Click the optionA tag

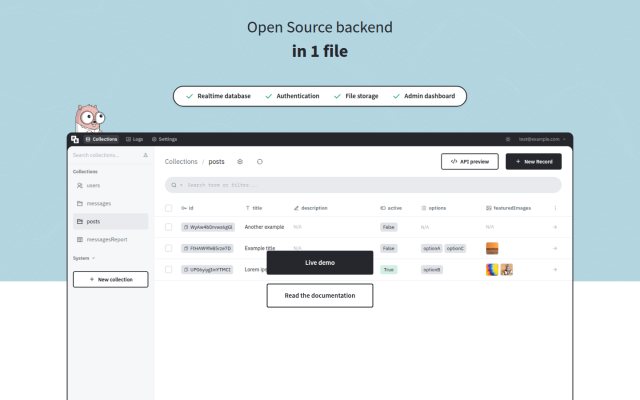[x=431, y=248]
